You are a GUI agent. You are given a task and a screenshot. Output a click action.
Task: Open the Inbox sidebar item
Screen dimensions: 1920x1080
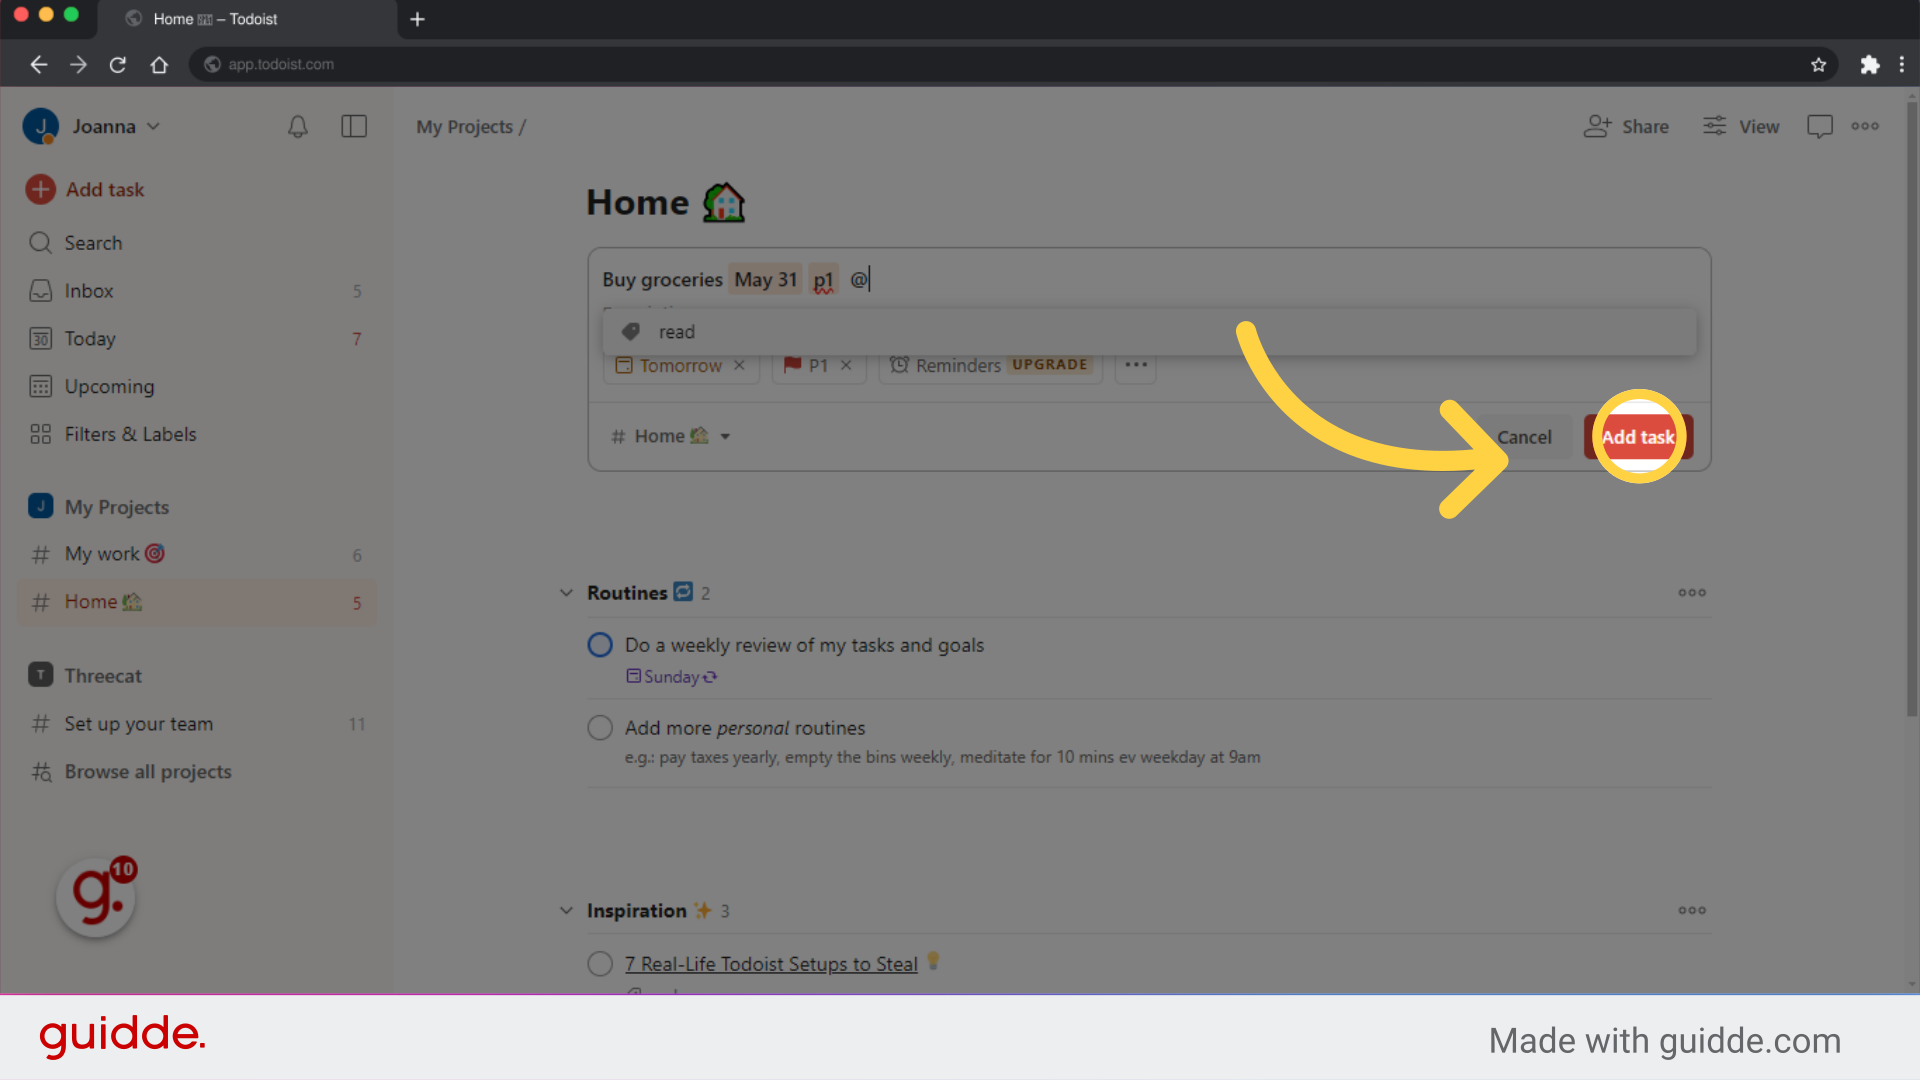coord(88,290)
